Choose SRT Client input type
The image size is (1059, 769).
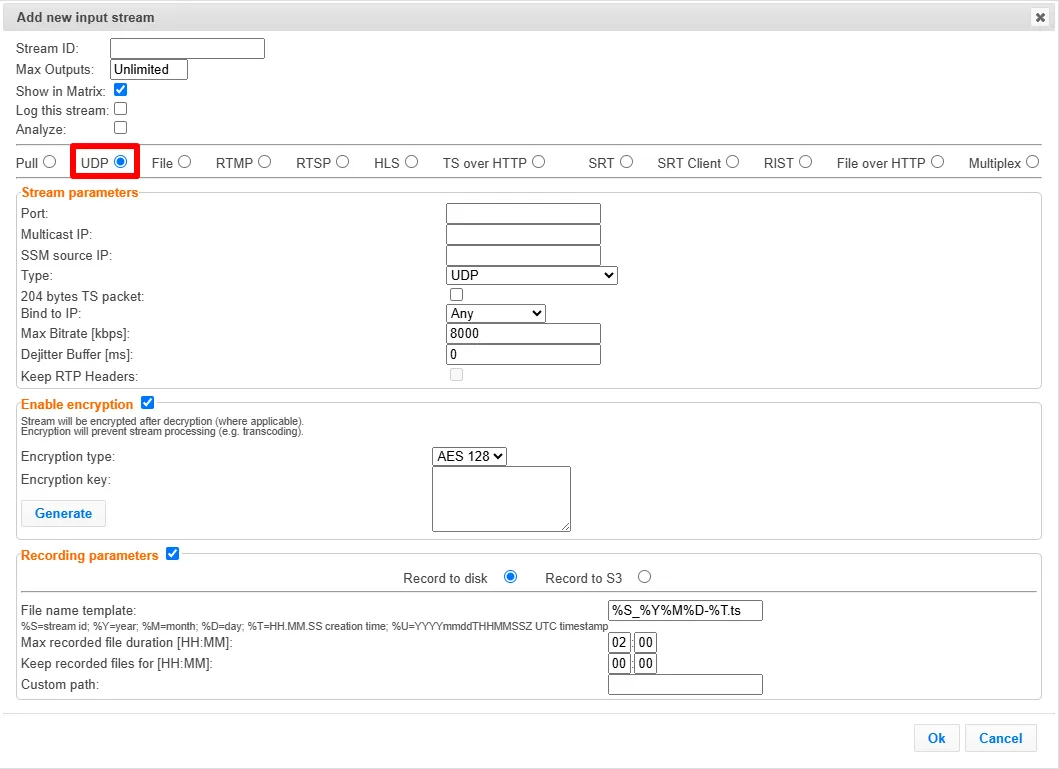click(733, 162)
